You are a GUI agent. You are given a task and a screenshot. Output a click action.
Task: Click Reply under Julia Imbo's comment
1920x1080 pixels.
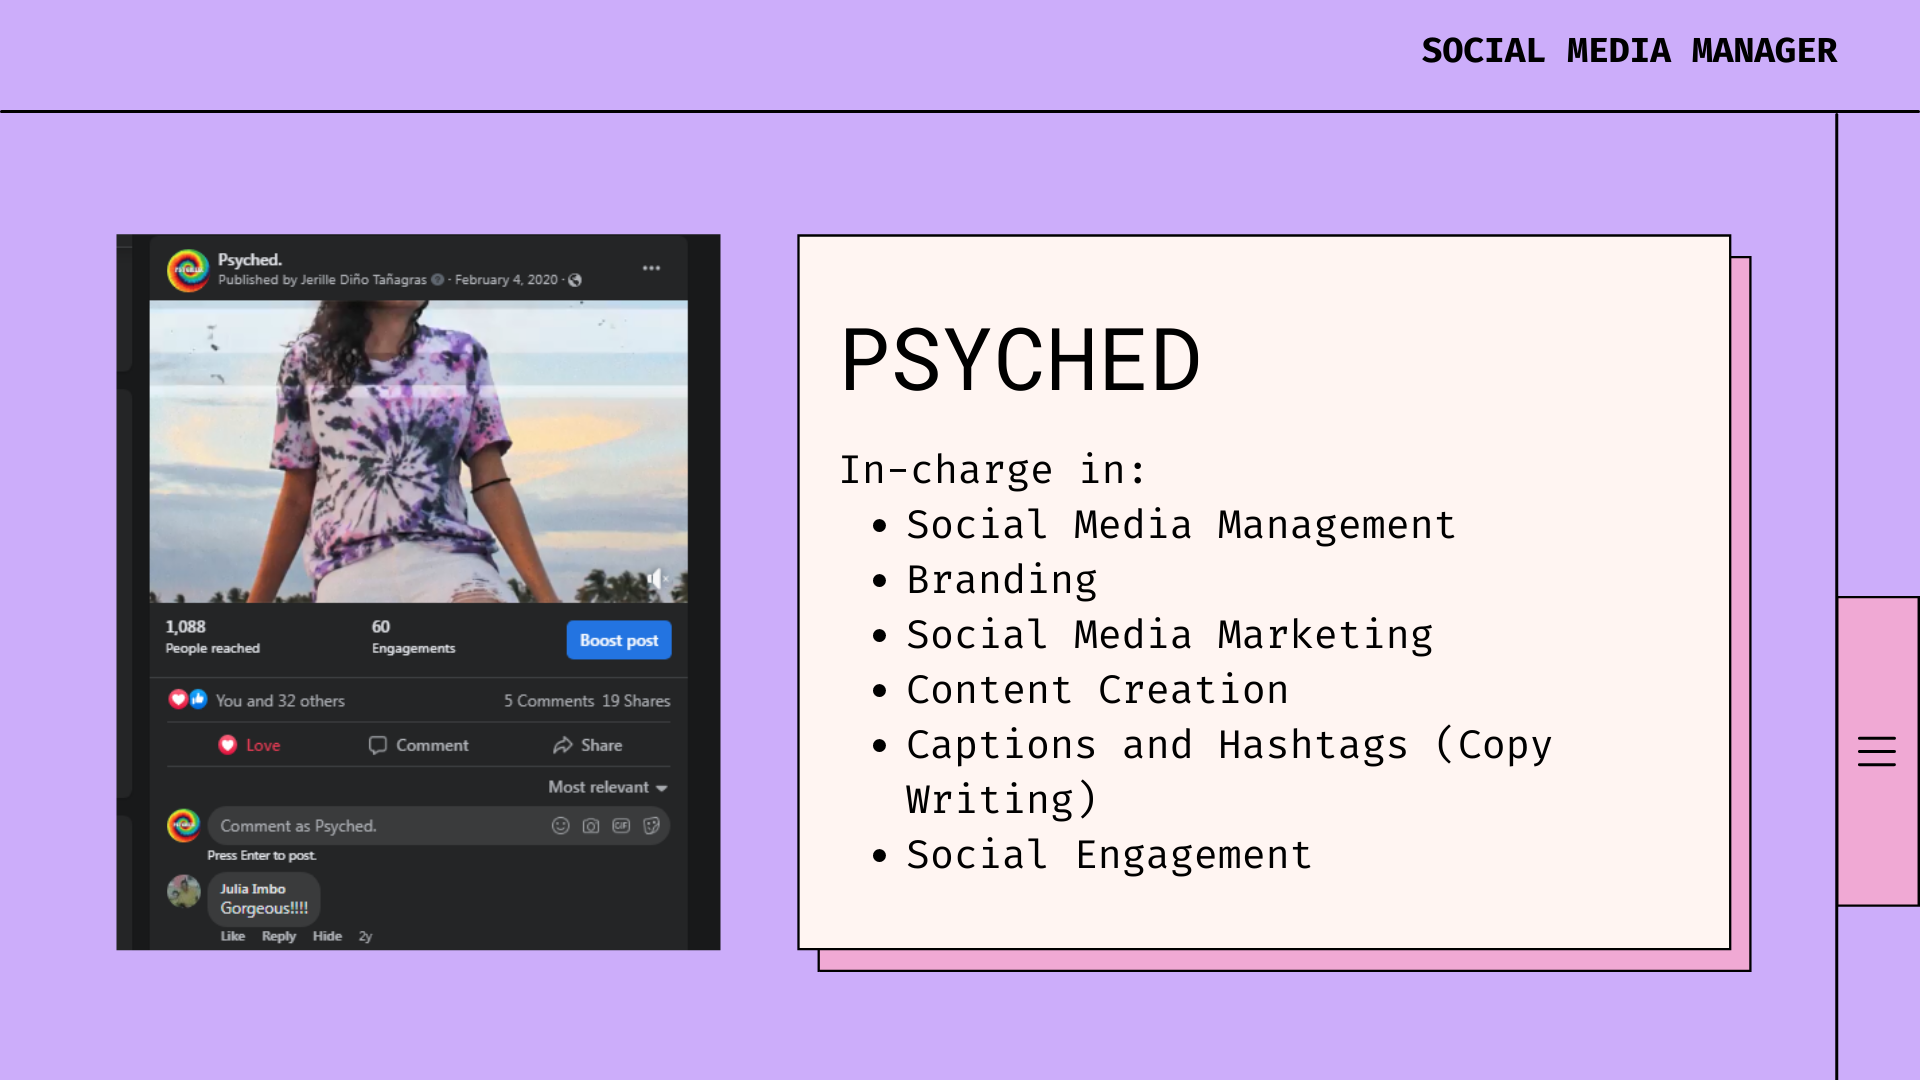[x=278, y=936]
